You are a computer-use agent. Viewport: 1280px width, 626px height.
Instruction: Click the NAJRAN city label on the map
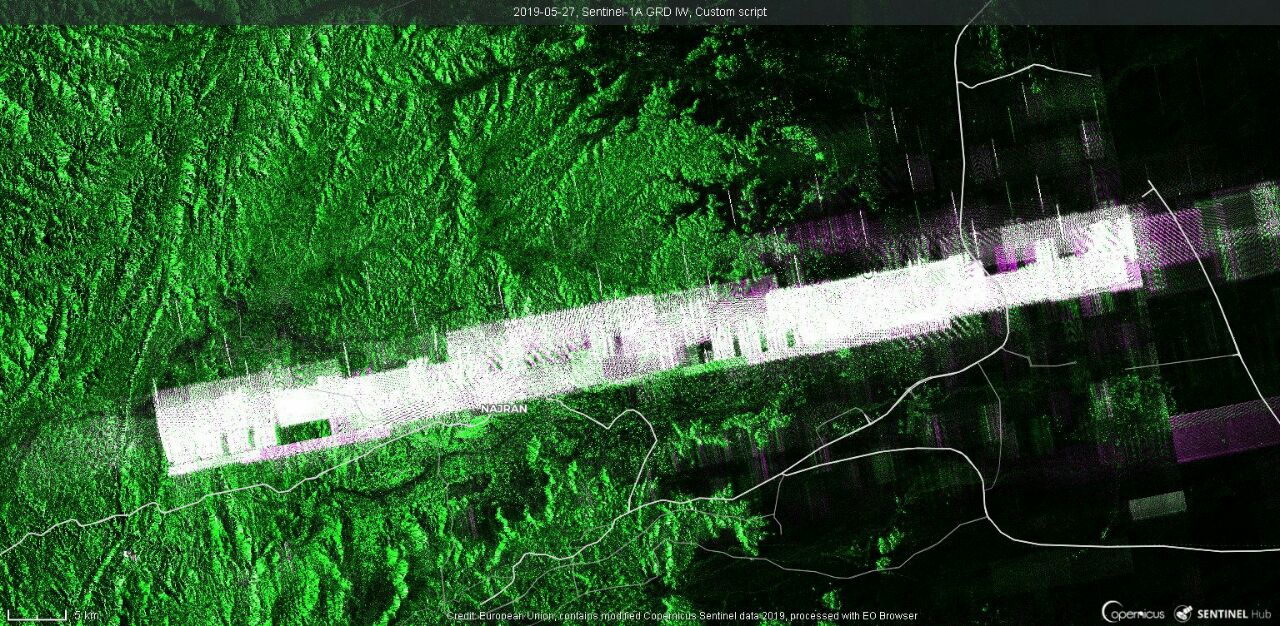pyautogui.click(x=504, y=409)
